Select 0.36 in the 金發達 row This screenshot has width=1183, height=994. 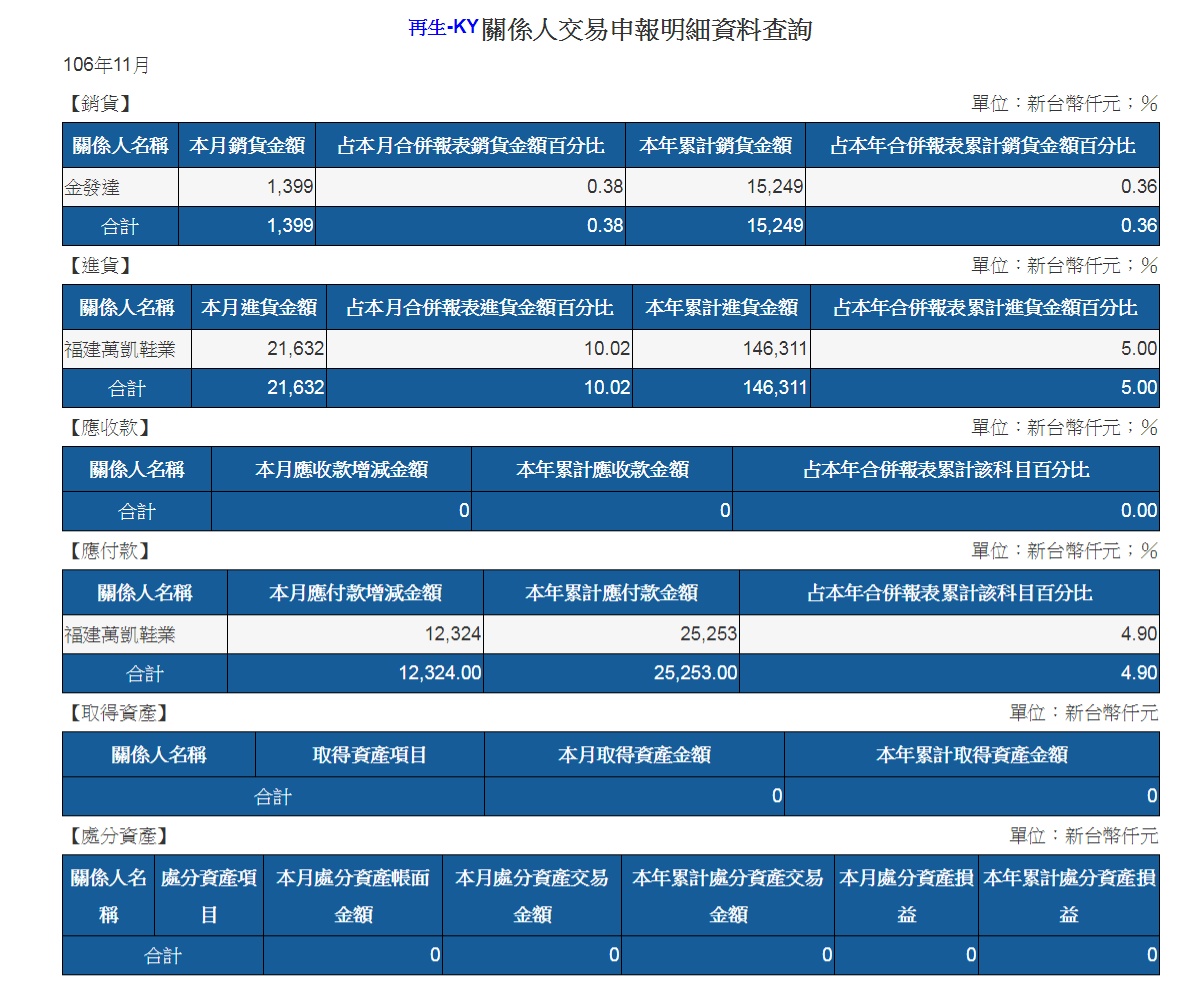(1138, 186)
